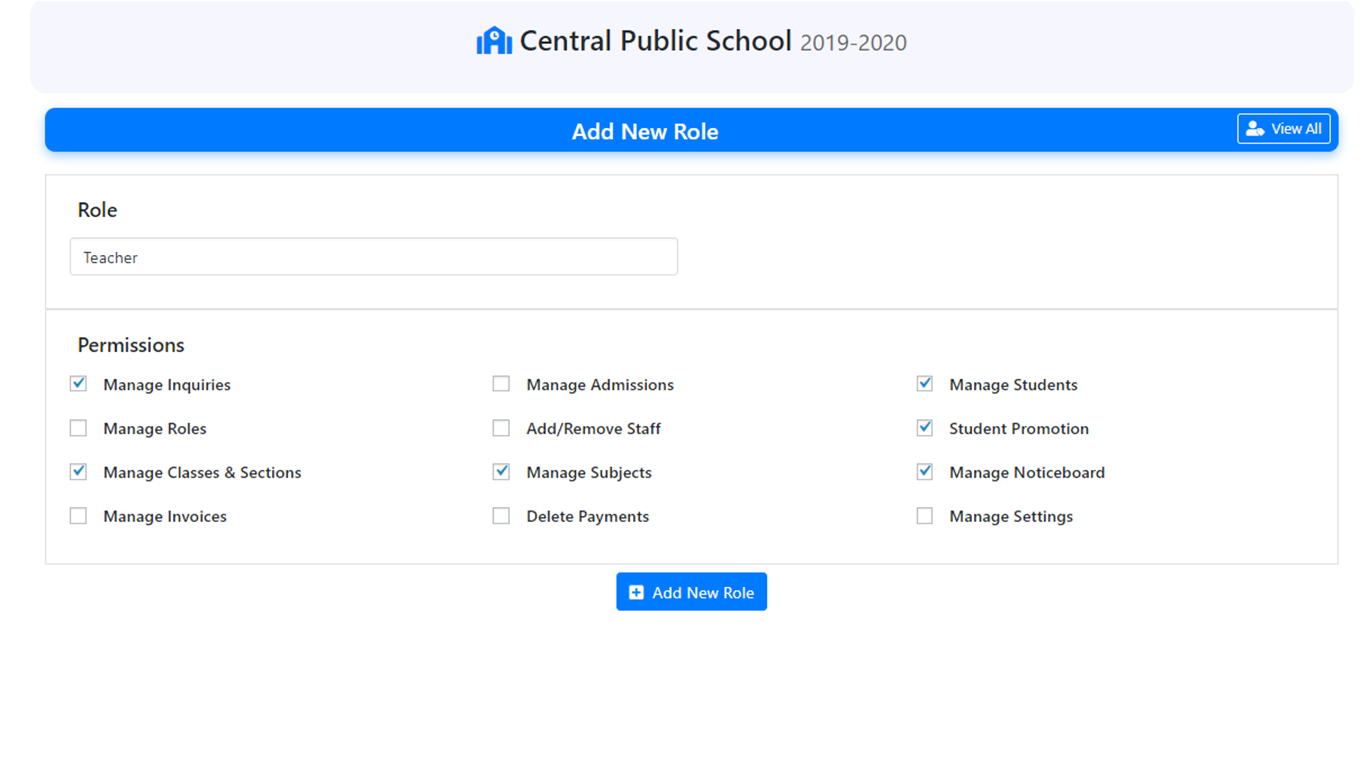Click the plus icon on Add New Role
1366x768 pixels.
coord(636,593)
